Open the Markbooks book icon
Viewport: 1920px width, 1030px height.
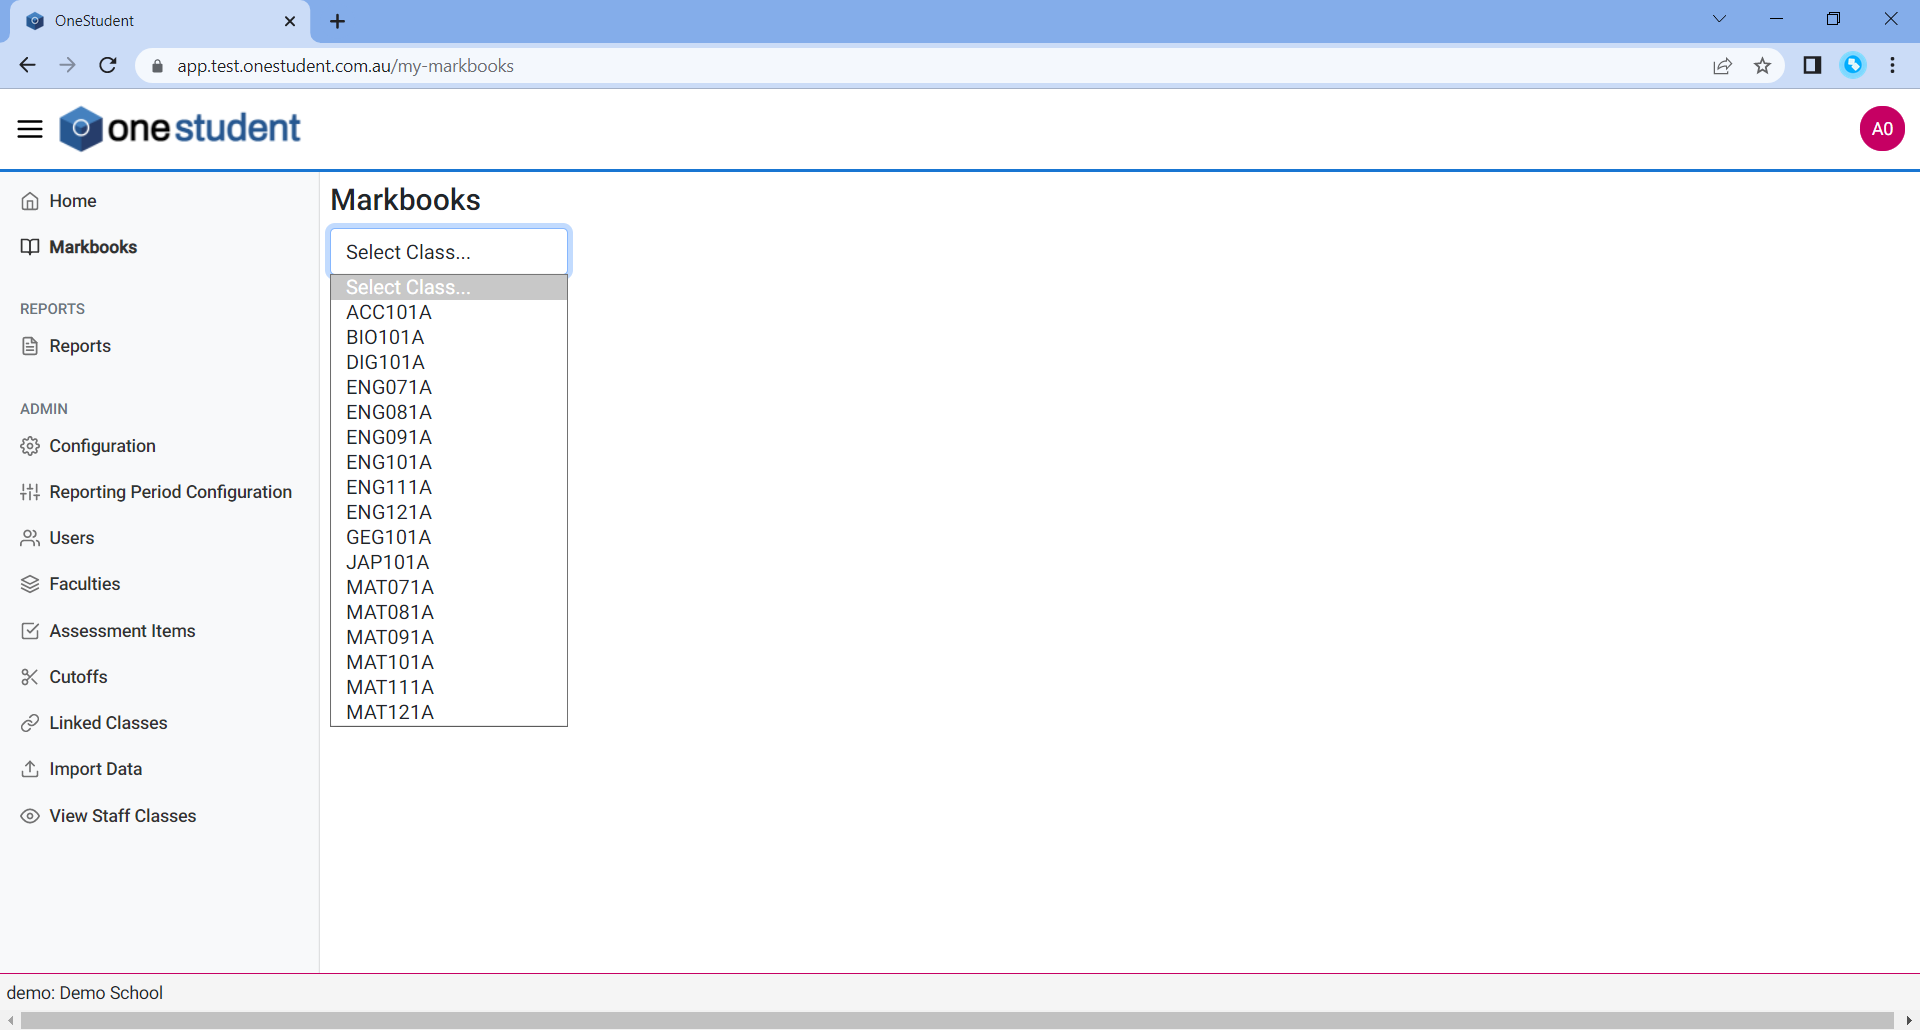click(x=29, y=246)
